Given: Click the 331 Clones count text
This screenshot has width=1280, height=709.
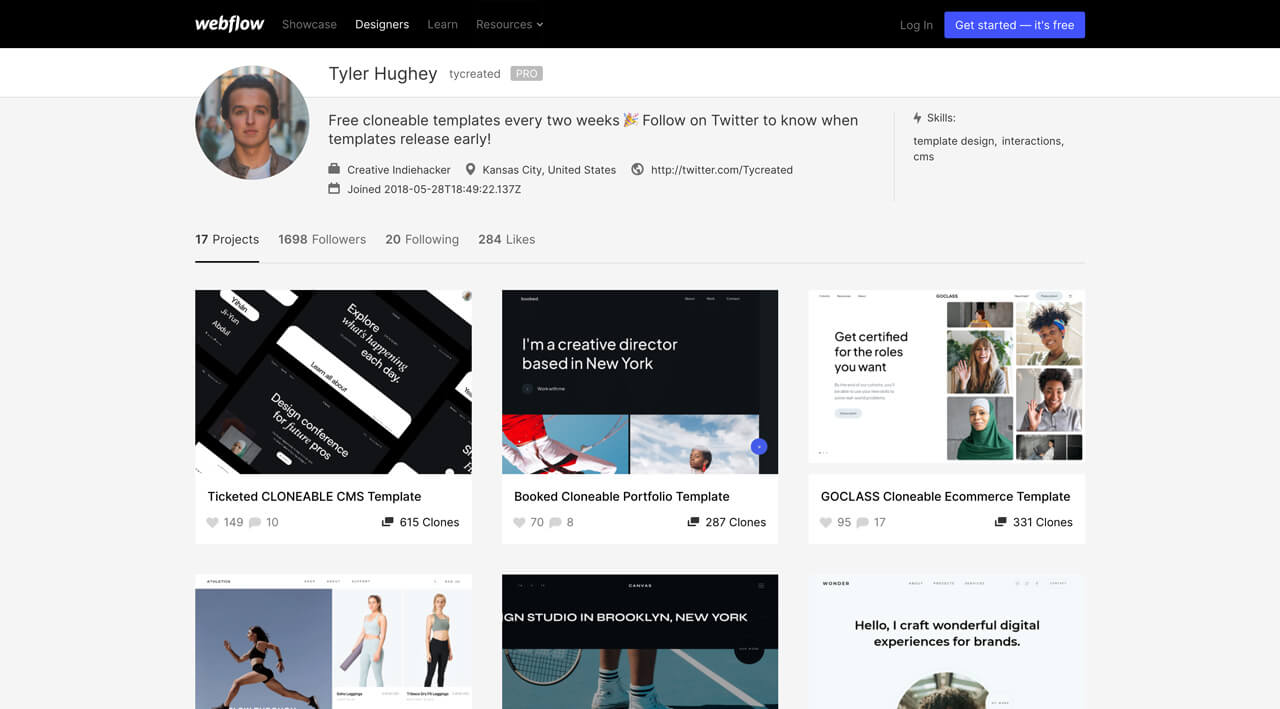Looking at the screenshot, I should pos(1042,522).
